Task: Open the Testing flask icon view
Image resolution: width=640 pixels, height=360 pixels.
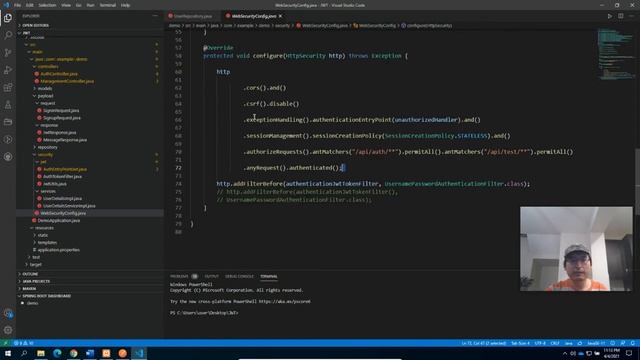Action: coord(8,105)
